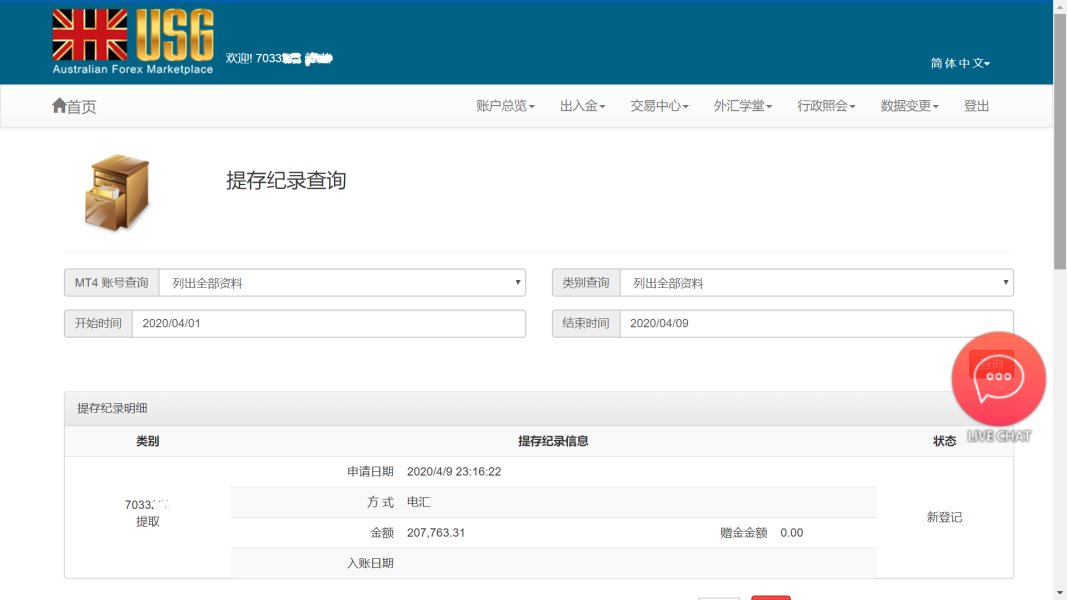Click the 开始时间 date field
1067x600 pixels.
point(328,323)
